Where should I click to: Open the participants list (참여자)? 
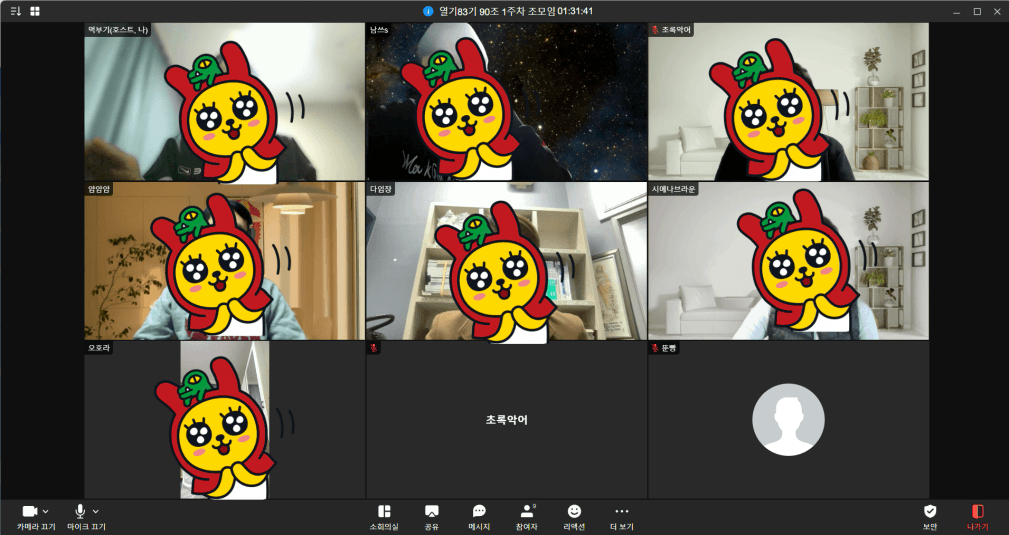tap(526, 516)
